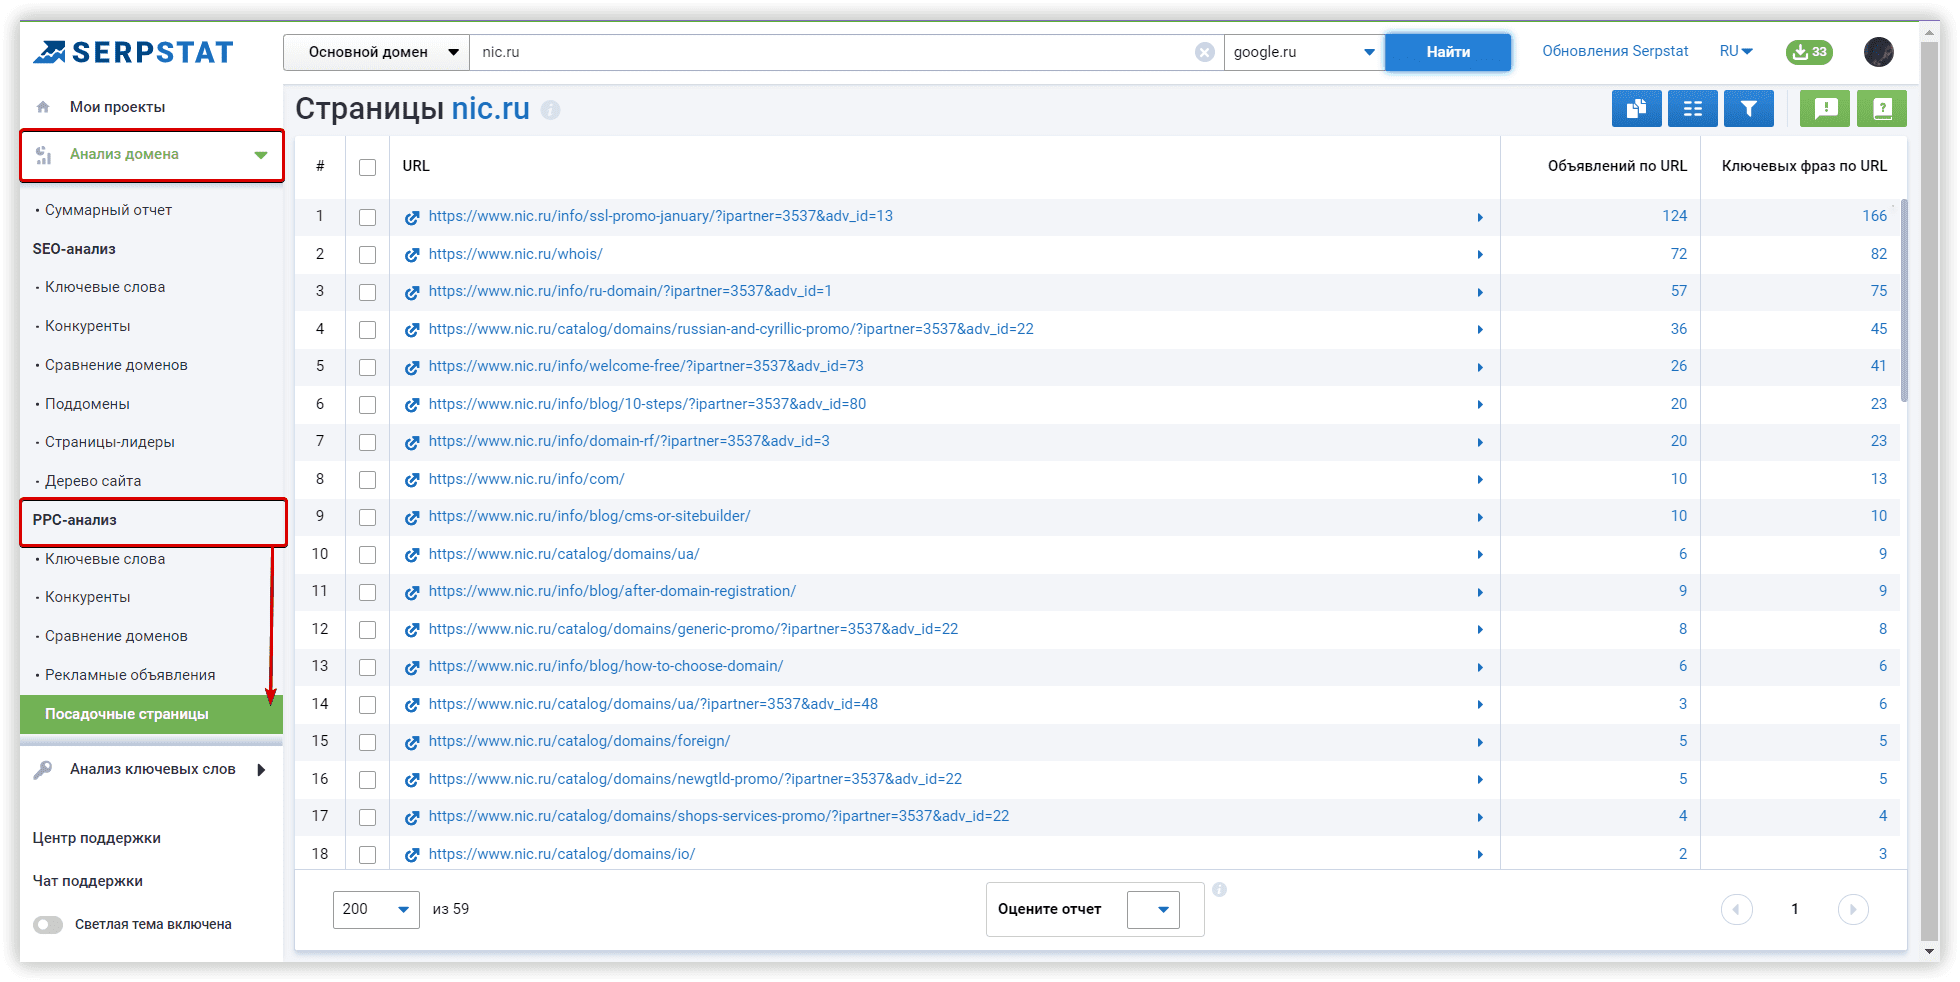The width and height of the screenshot is (1960, 982).
Task: Click the ads count 124 in row 1
Action: coord(1674,216)
